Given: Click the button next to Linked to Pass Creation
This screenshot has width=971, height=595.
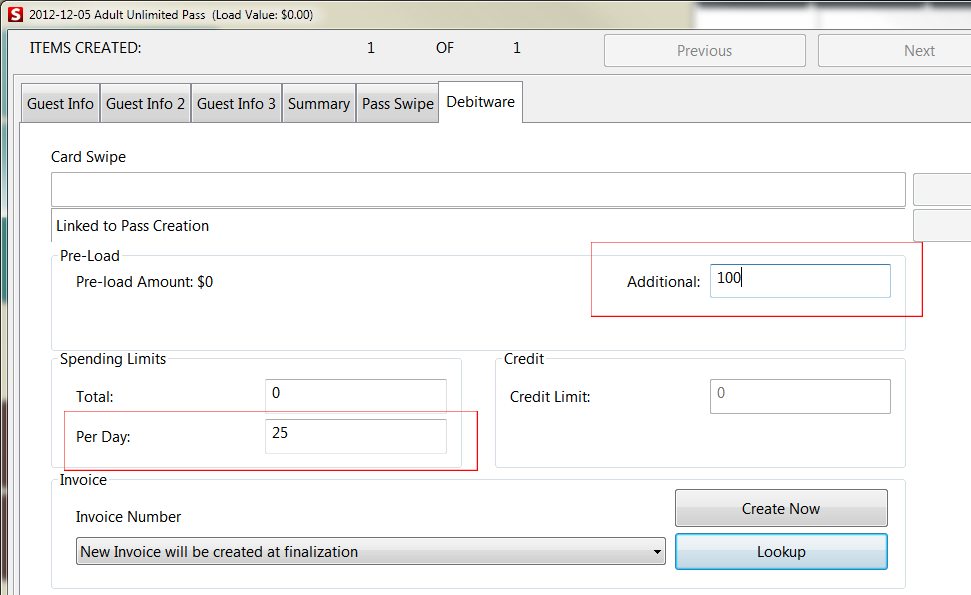Looking at the screenshot, I should point(944,224).
